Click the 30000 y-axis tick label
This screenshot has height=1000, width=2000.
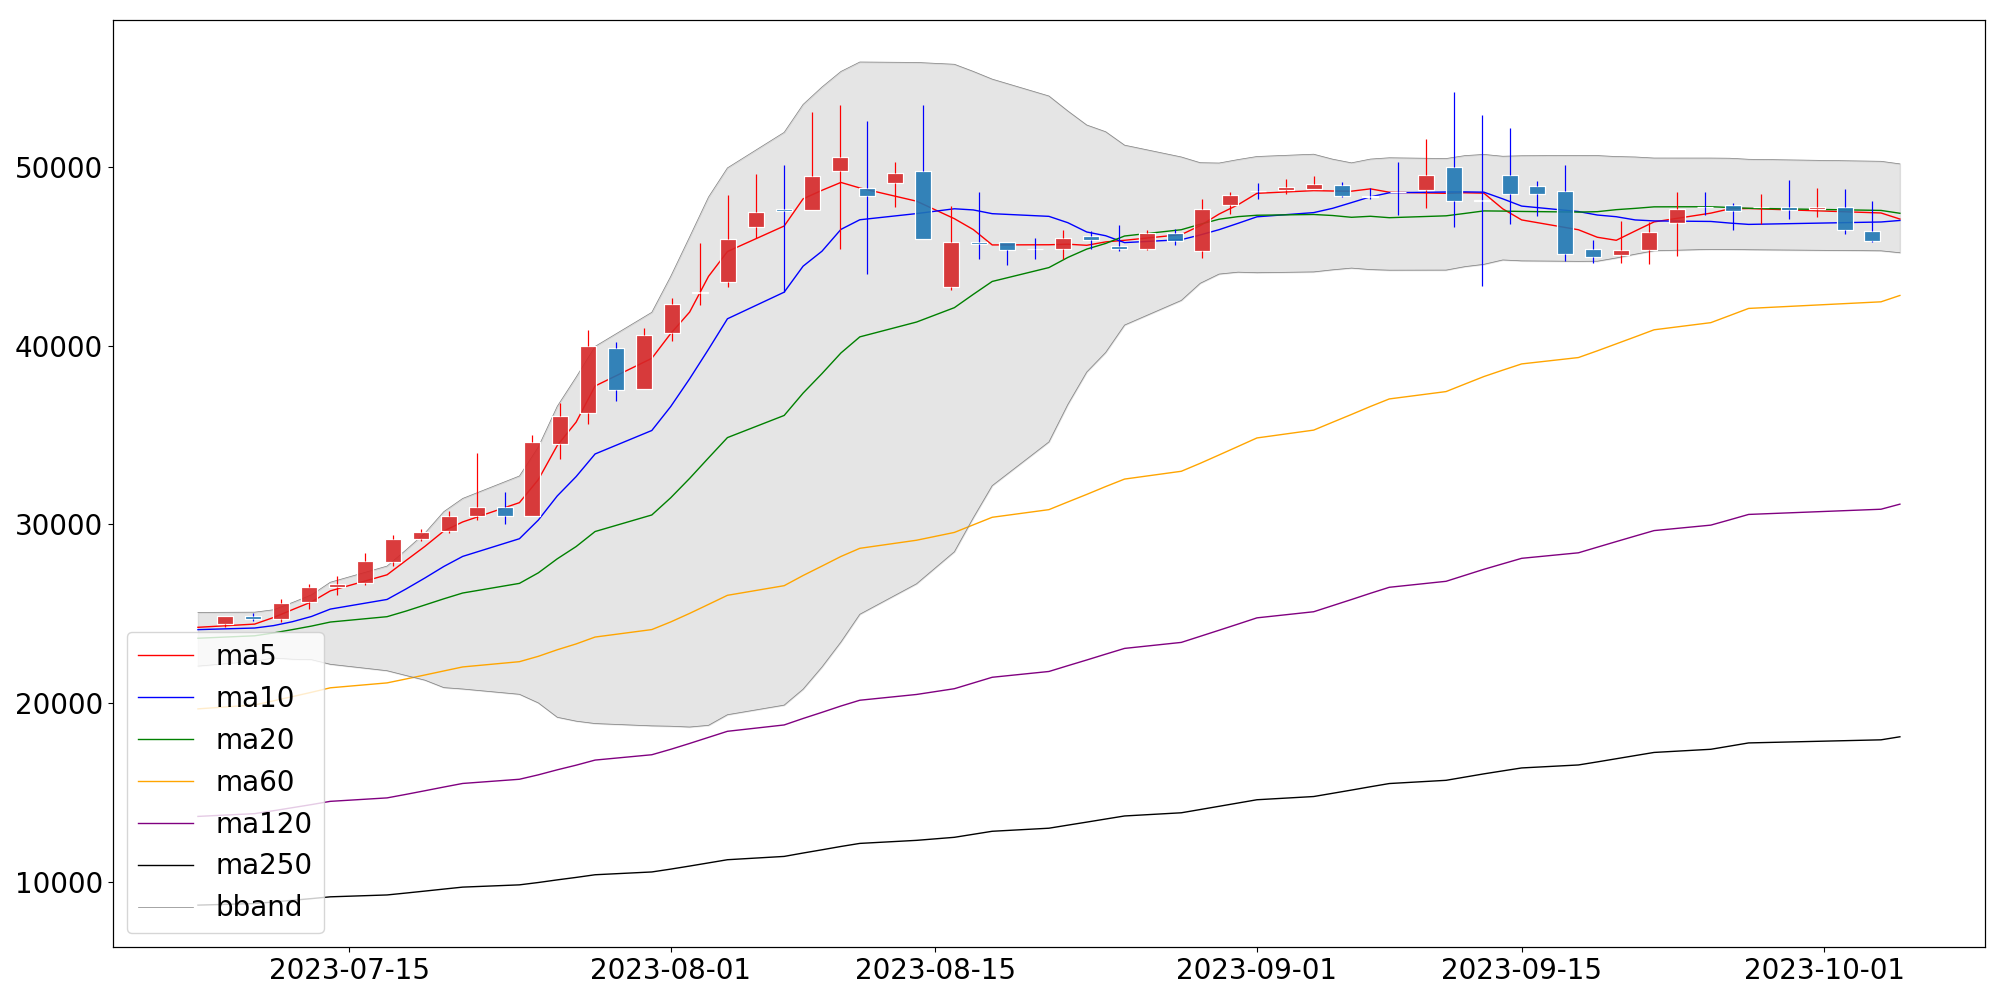point(59,525)
